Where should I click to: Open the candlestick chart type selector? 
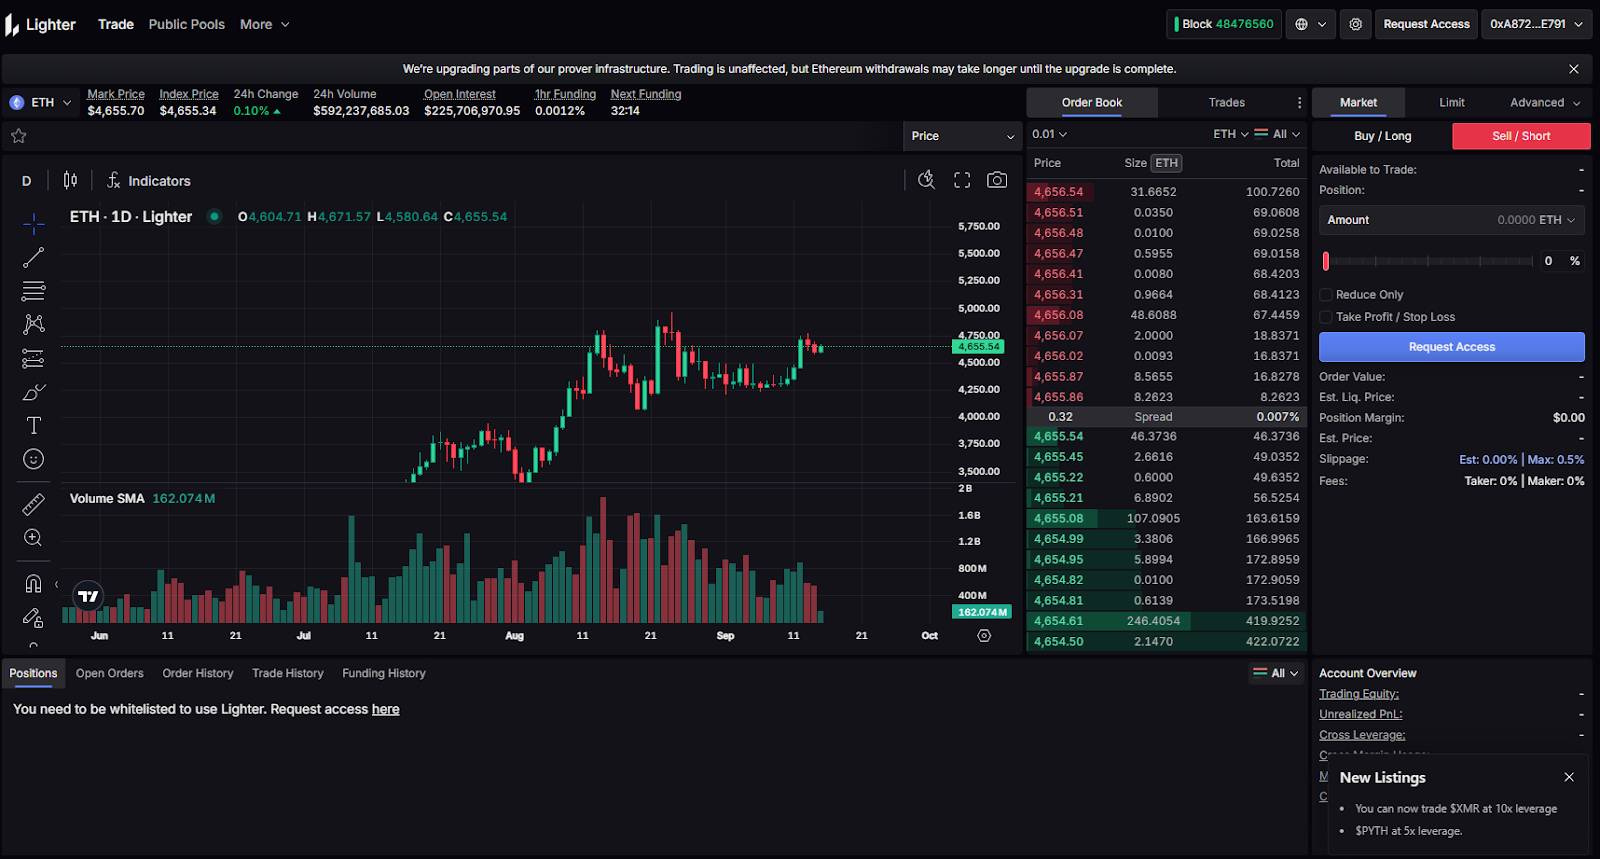pyautogui.click(x=70, y=180)
